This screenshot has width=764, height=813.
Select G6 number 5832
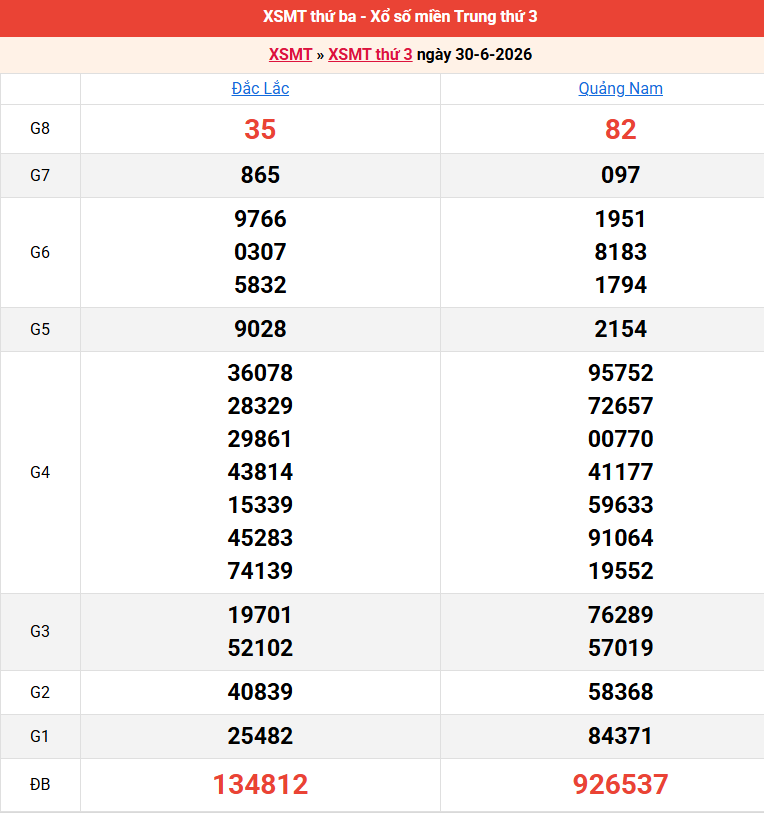pos(260,285)
